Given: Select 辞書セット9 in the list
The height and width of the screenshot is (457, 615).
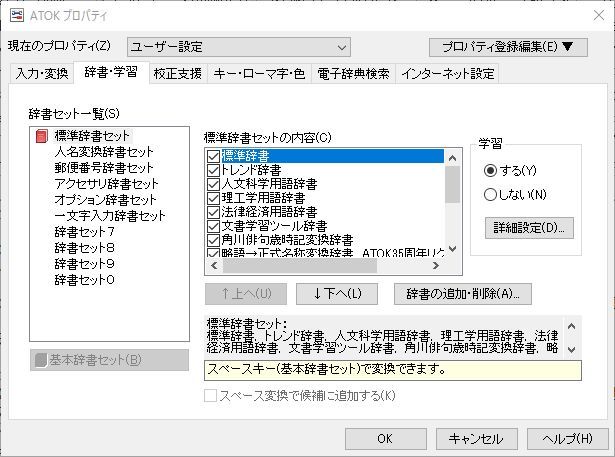Looking at the screenshot, I should [84, 264].
